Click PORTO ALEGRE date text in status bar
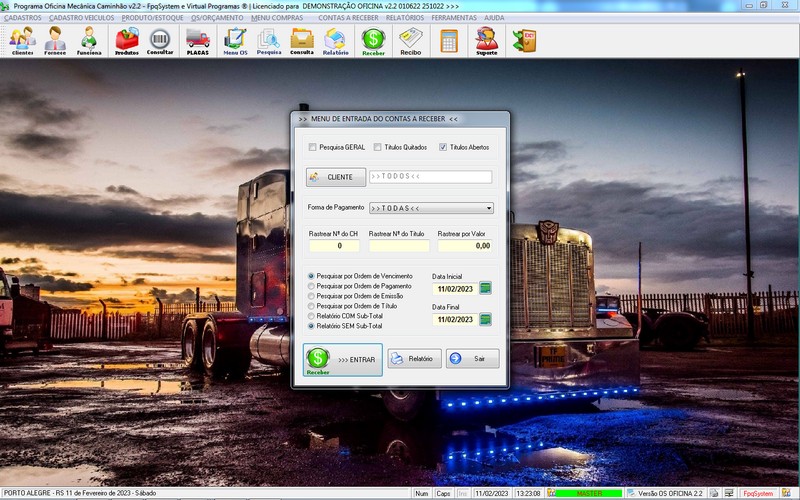The image size is (800, 500). coord(80,493)
